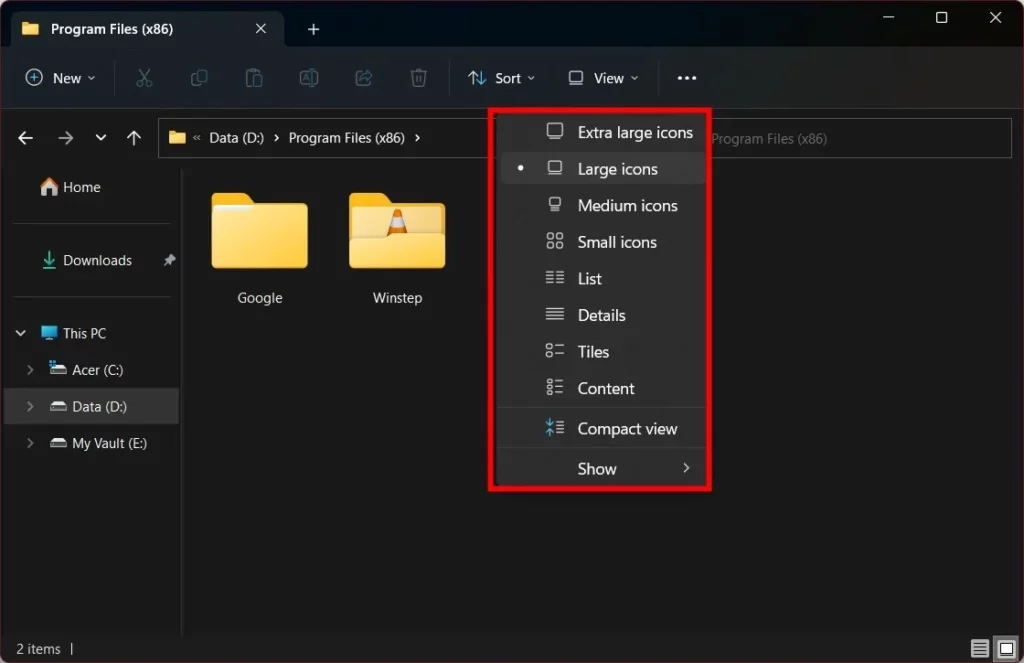Click the Cut scissors icon

click(144, 78)
